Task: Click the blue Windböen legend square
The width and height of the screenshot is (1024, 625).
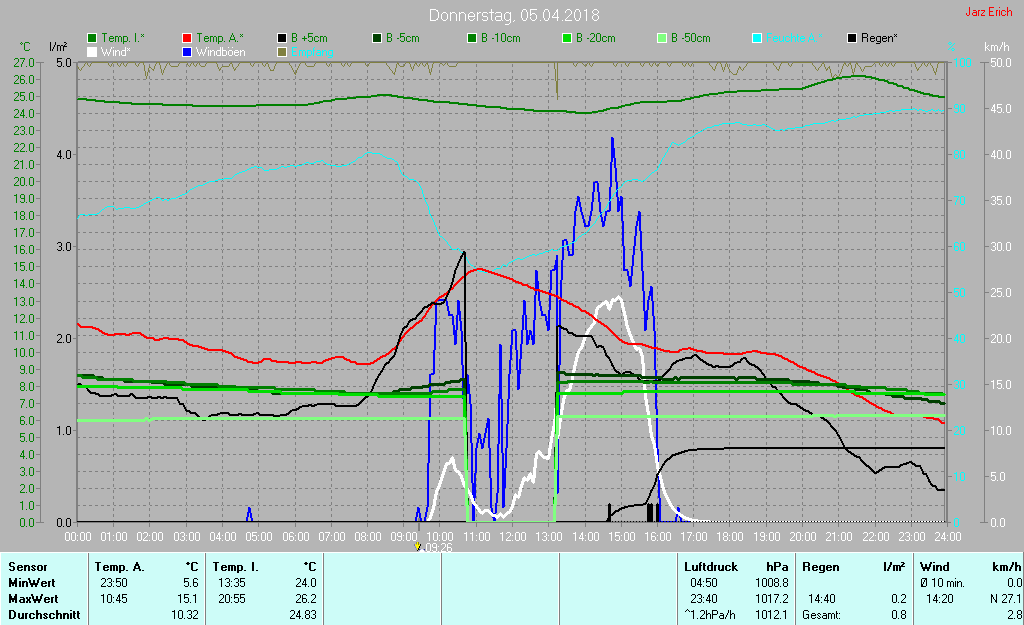Action: coord(189,51)
